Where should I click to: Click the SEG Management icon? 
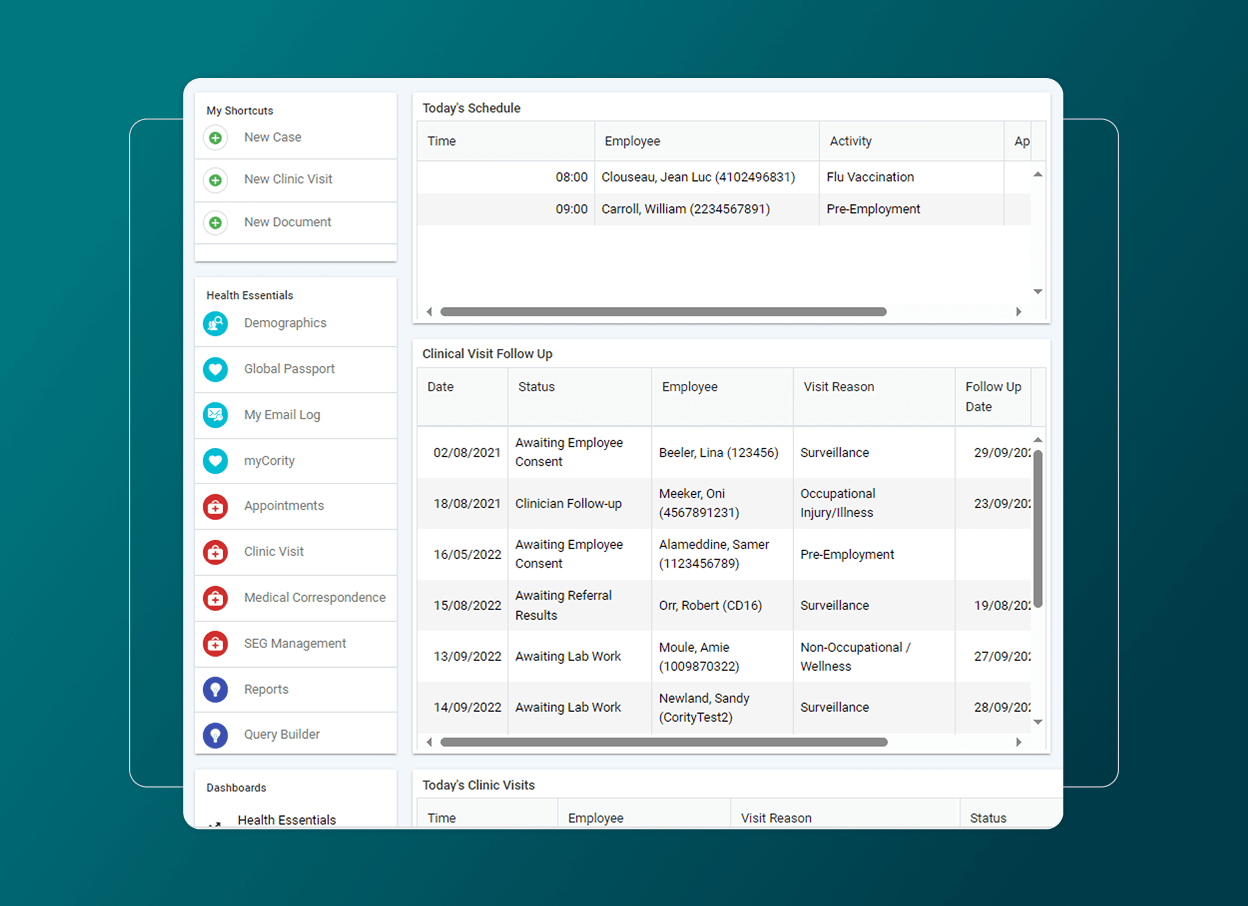pos(215,644)
